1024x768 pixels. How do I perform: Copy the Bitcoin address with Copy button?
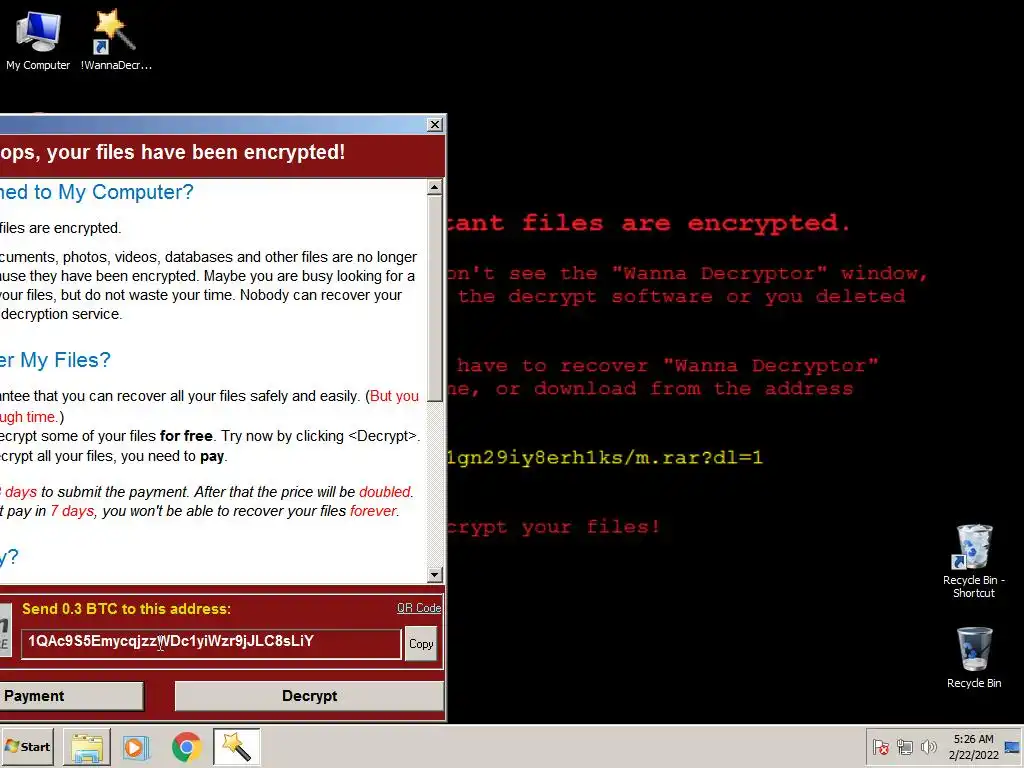click(421, 644)
